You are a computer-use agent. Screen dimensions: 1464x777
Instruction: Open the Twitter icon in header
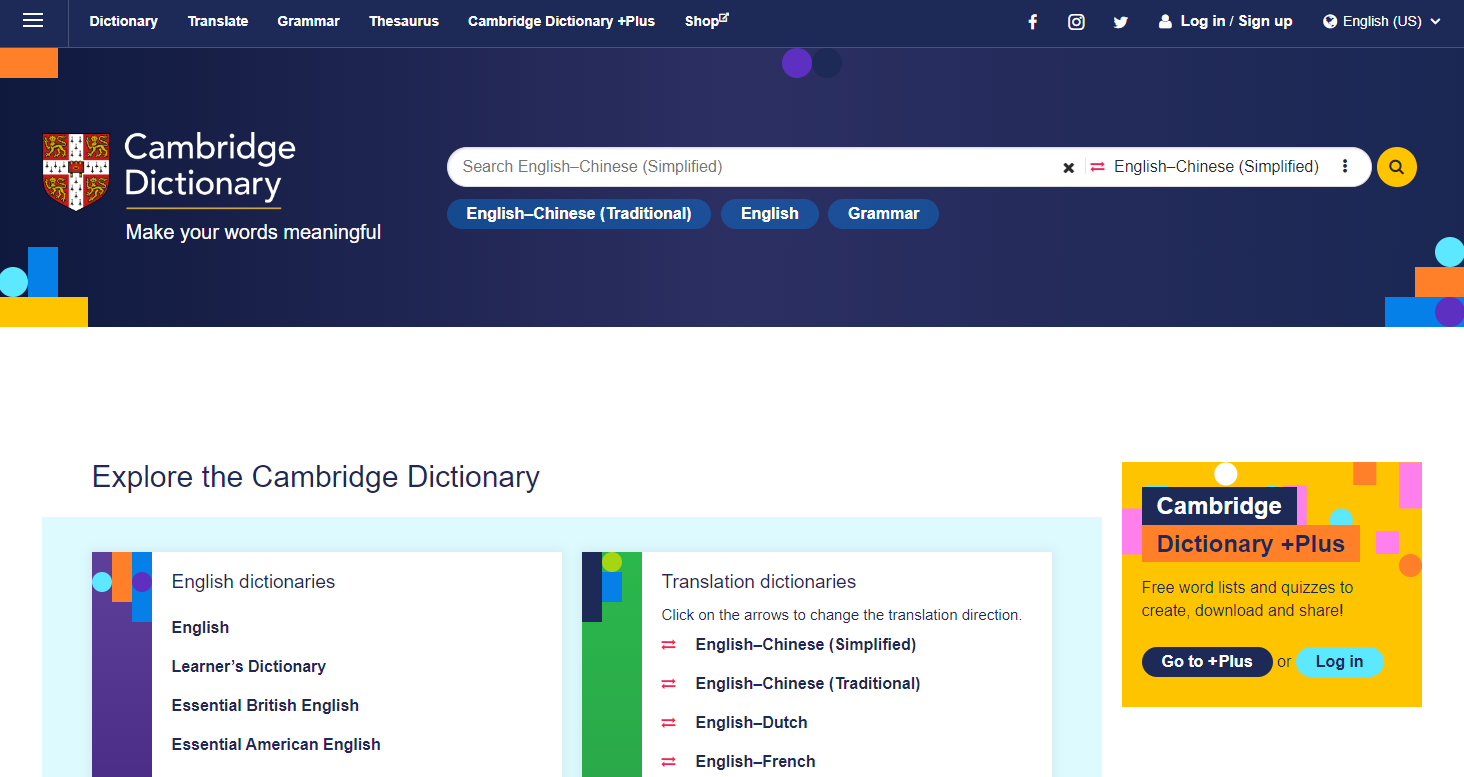[x=1121, y=22]
